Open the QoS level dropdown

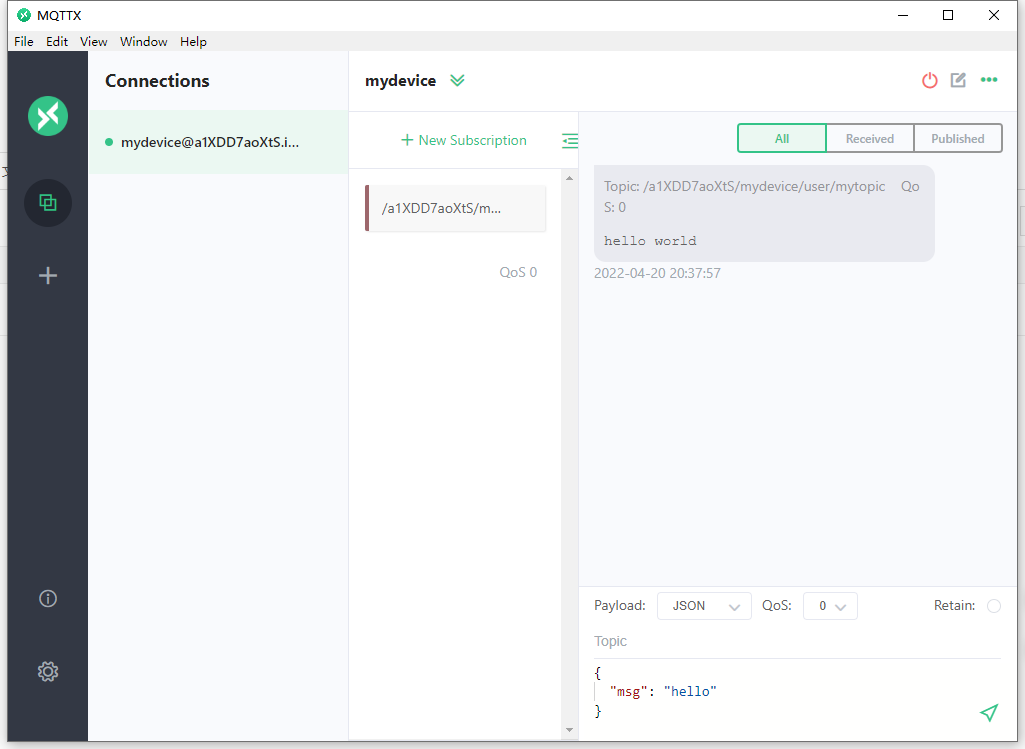coord(830,606)
